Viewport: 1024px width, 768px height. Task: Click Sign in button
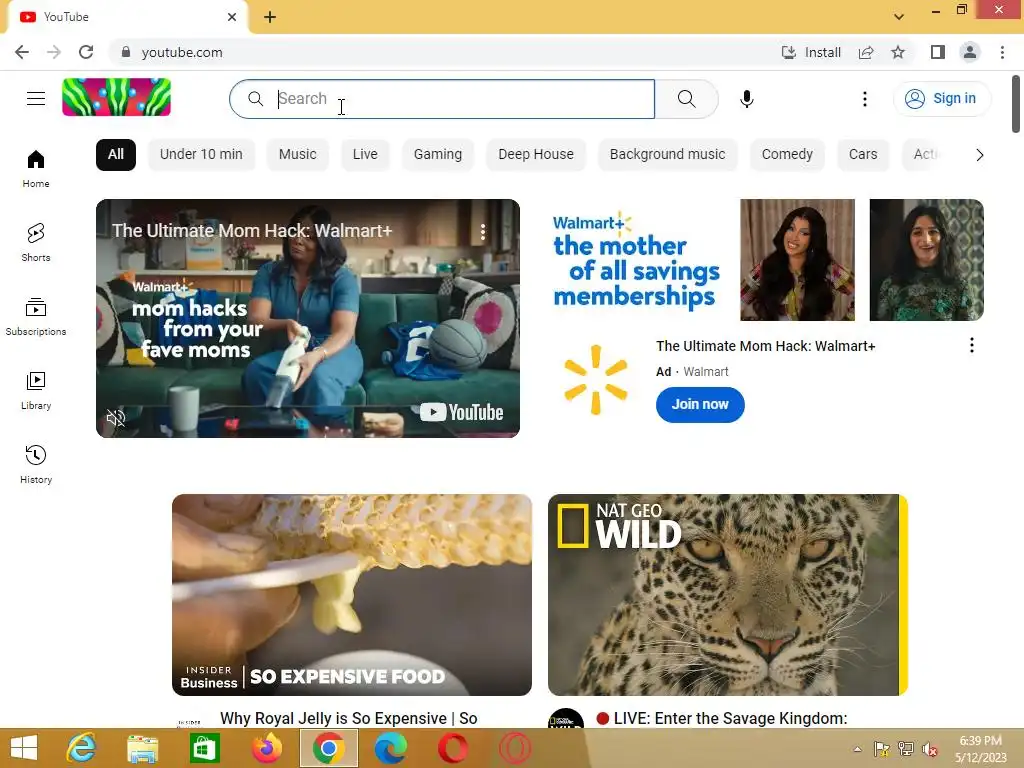point(942,99)
